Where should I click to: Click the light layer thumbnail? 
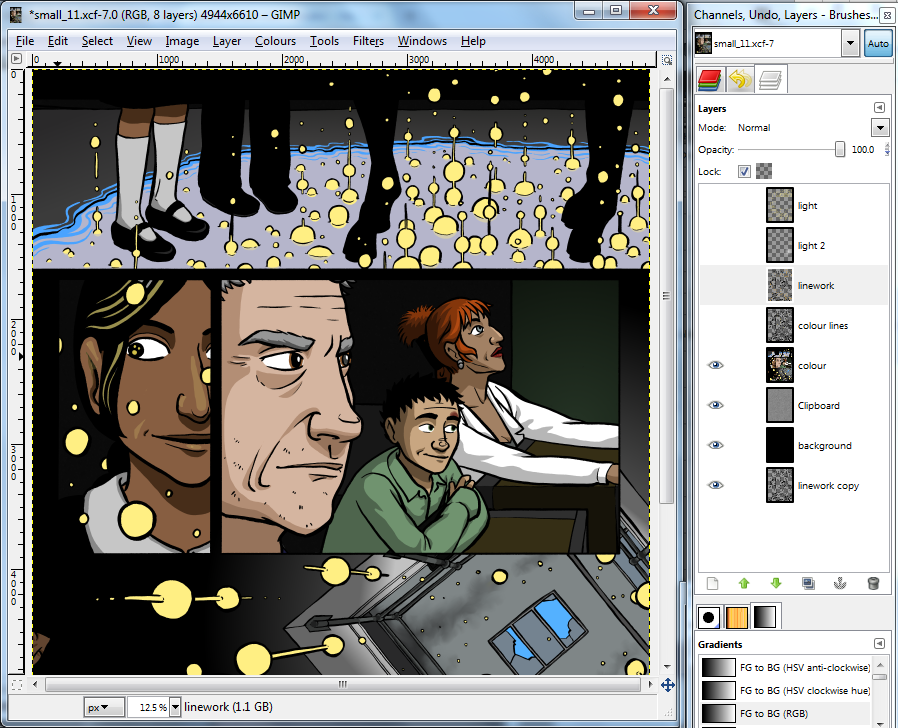[x=780, y=205]
